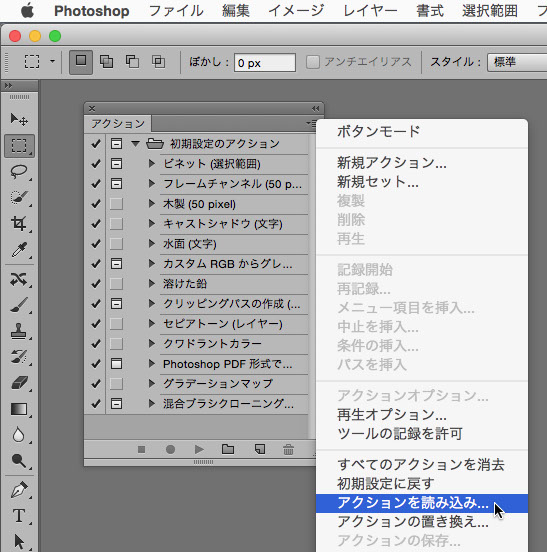Select the Rectangular Marquee tool in toolbox
Image resolution: width=547 pixels, height=552 pixels.
(19, 146)
